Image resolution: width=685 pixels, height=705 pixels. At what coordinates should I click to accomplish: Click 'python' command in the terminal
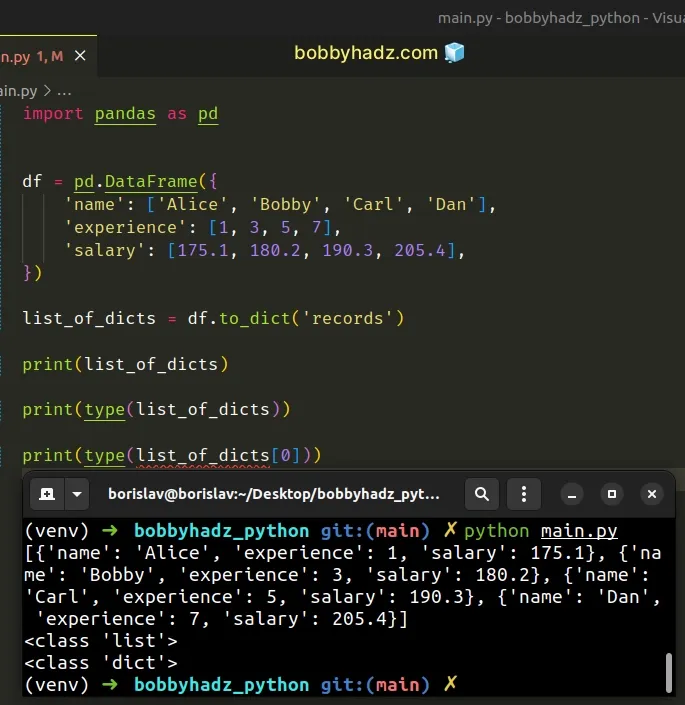pos(497,531)
